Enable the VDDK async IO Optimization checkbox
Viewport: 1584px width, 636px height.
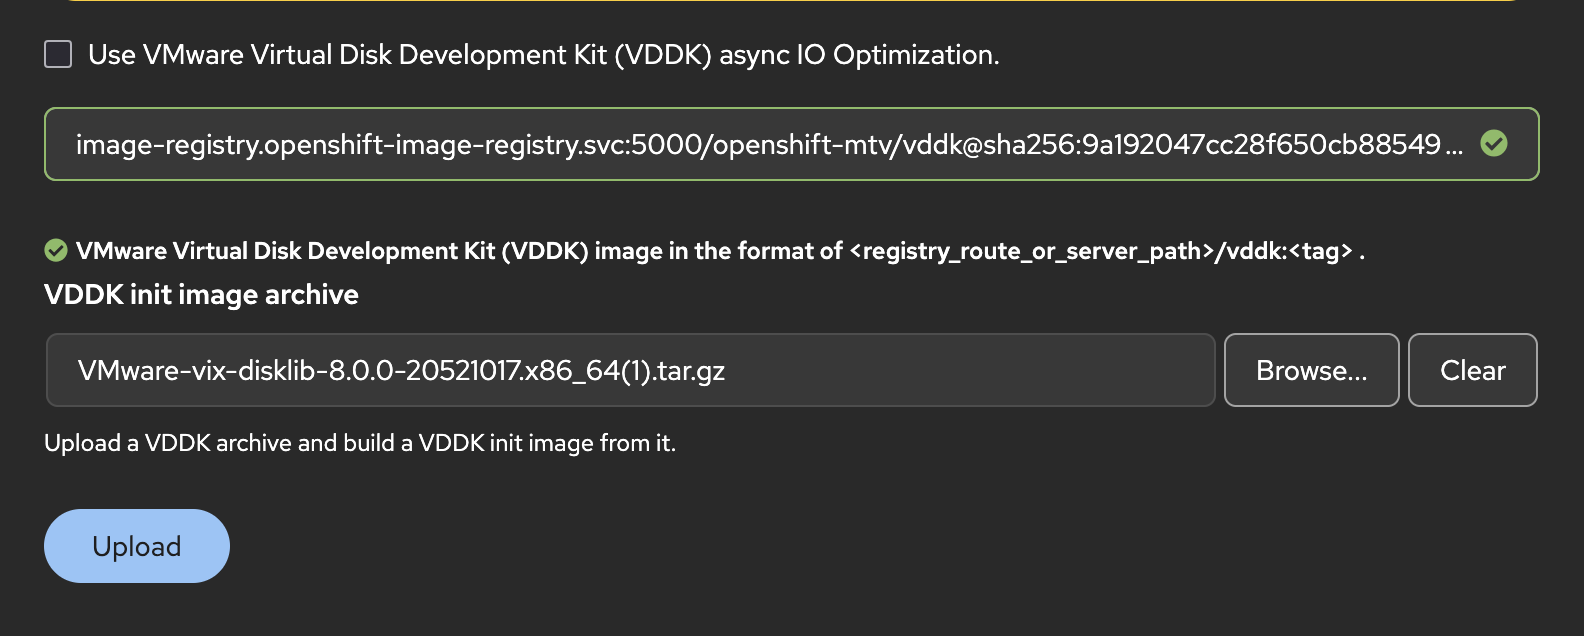coord(58,54)
